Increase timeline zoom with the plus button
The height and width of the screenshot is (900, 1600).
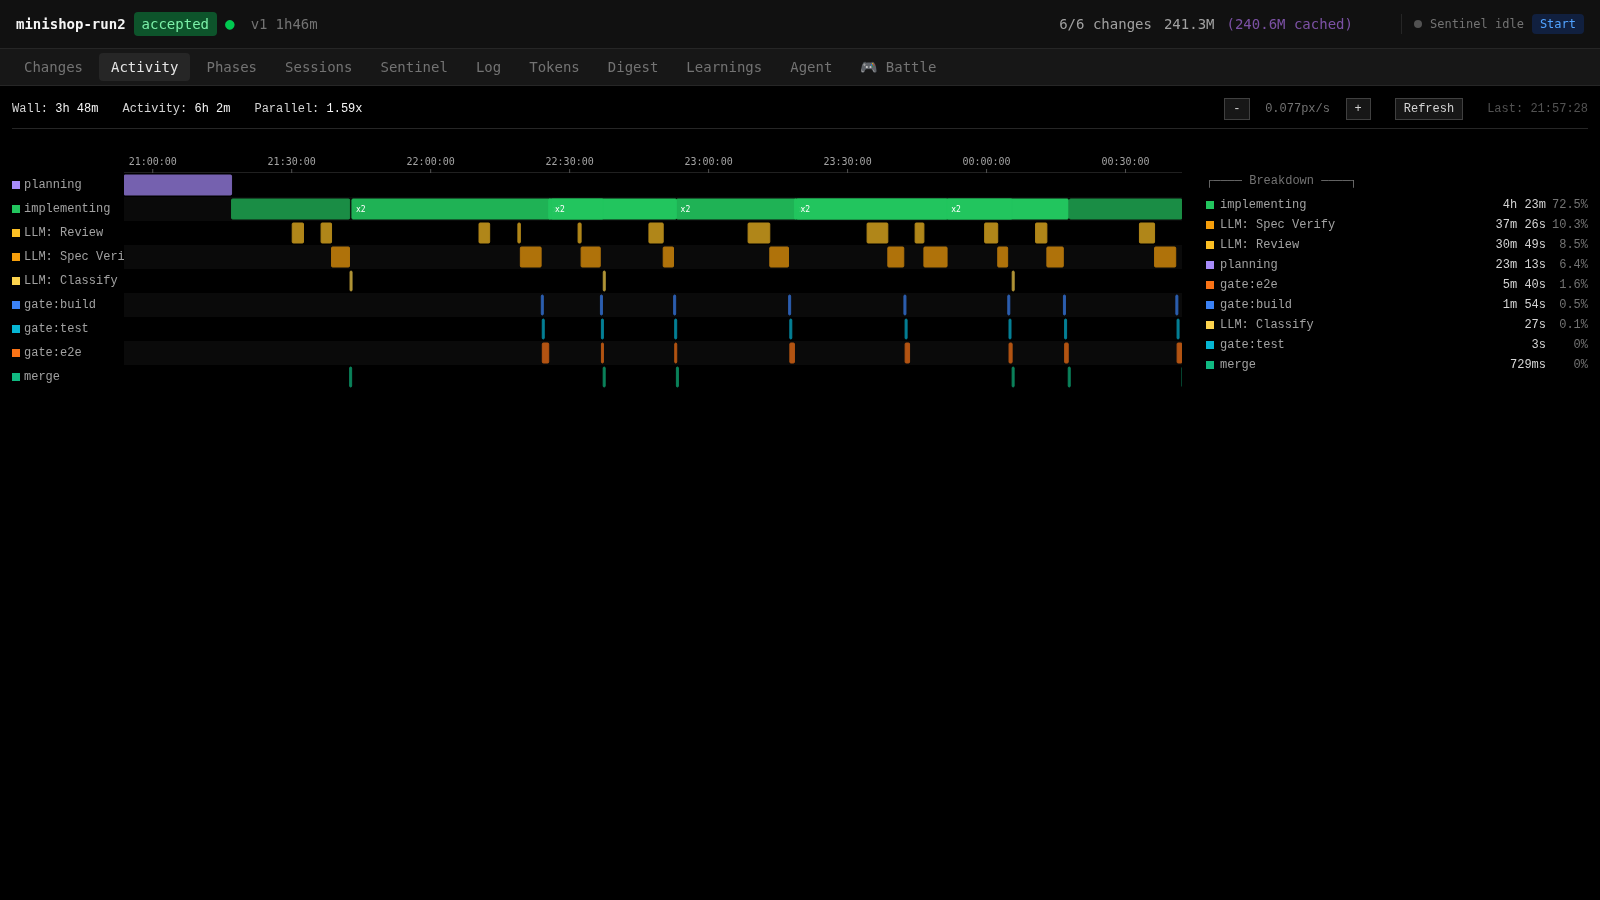tap(1358, 108)
